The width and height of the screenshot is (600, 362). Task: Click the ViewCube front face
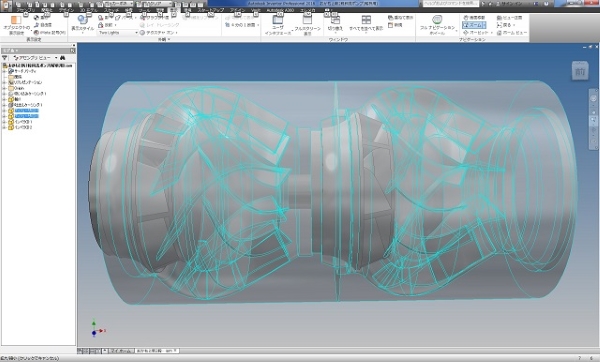tap(580, 72)
